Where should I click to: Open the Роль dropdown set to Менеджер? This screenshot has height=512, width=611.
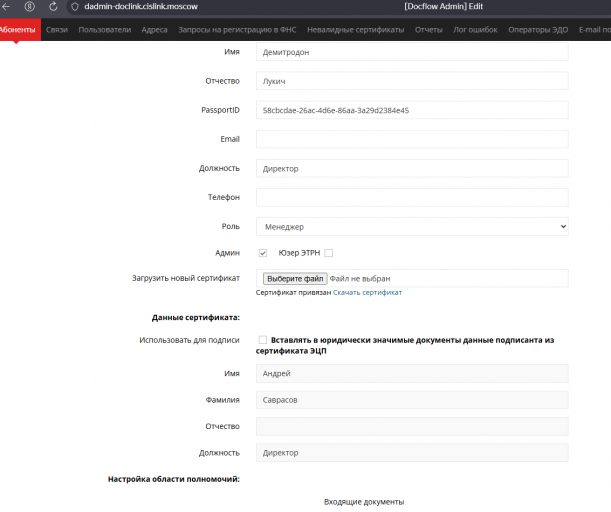pos(412,226)
